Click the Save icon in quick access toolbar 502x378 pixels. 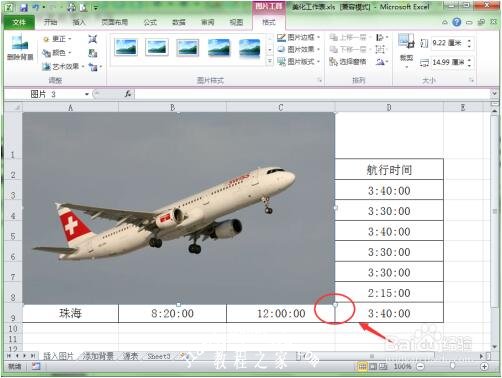24,7
